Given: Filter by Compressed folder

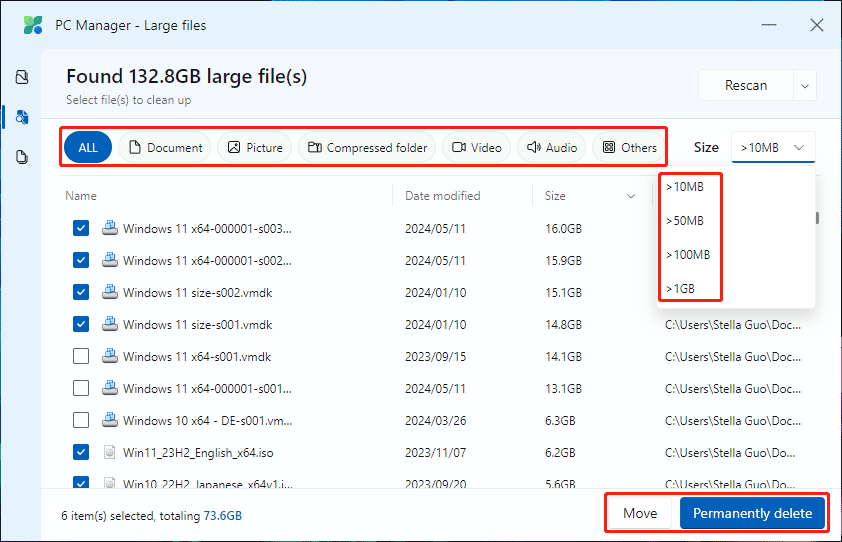Looking at the screenshot, I should [367, 147].
